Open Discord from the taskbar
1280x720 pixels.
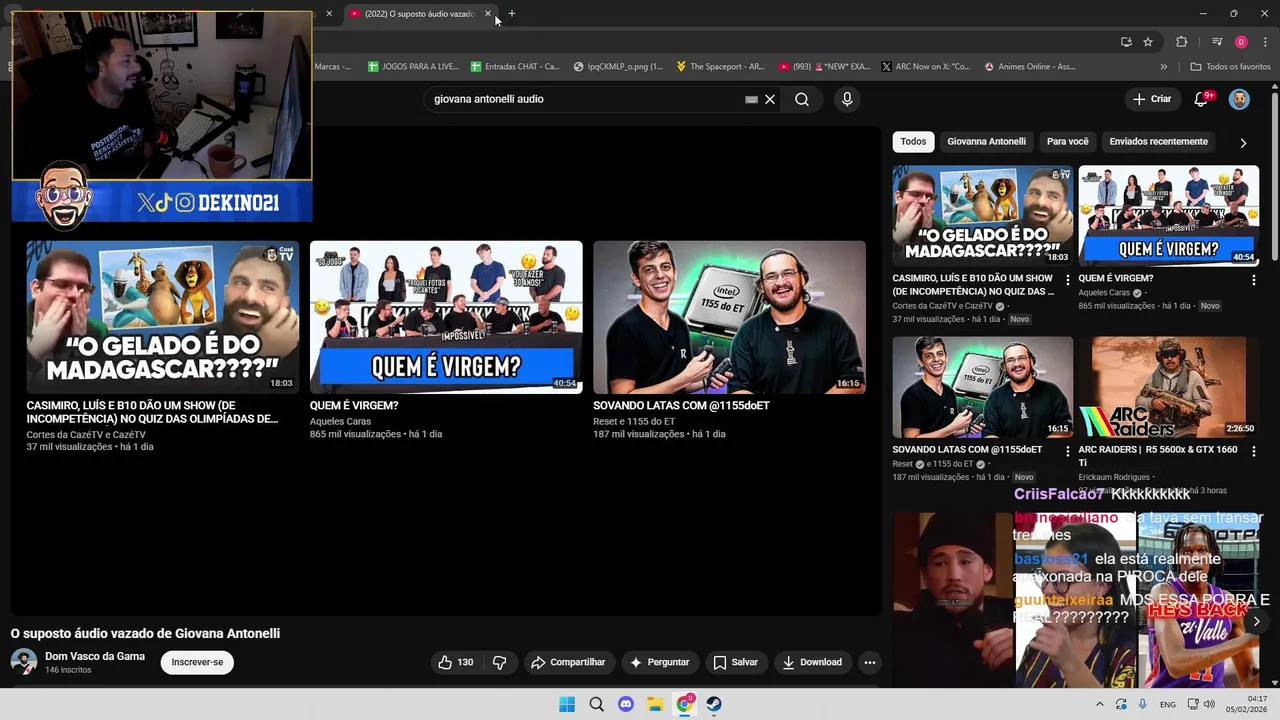(x=626, y=704)
